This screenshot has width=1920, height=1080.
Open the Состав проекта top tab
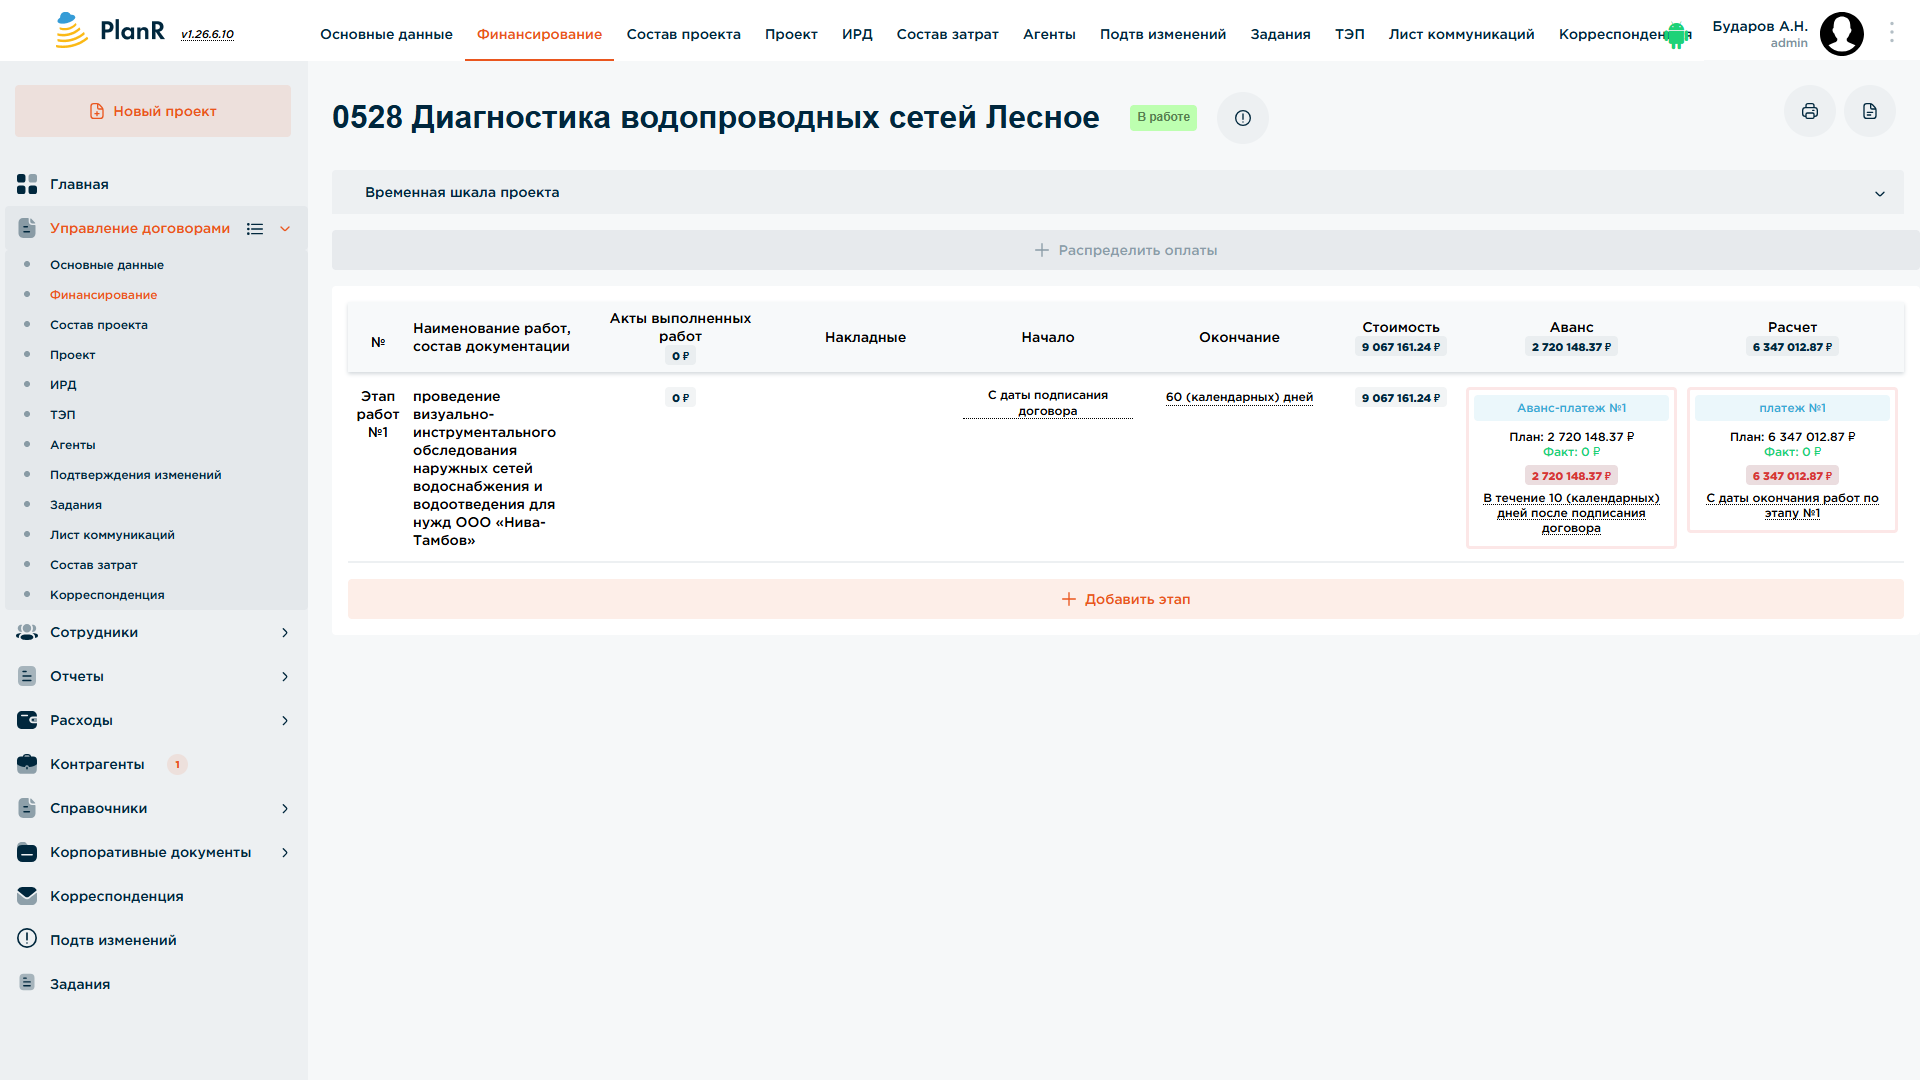coord(683,34)
